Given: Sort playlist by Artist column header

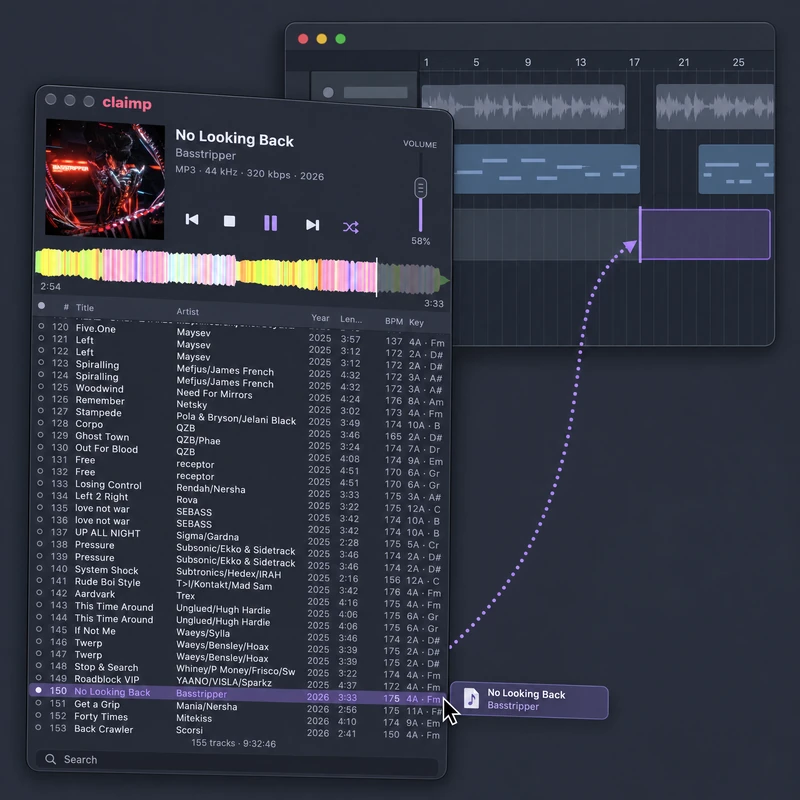Looking at the screenshot, I should click(x=188, y=311).
